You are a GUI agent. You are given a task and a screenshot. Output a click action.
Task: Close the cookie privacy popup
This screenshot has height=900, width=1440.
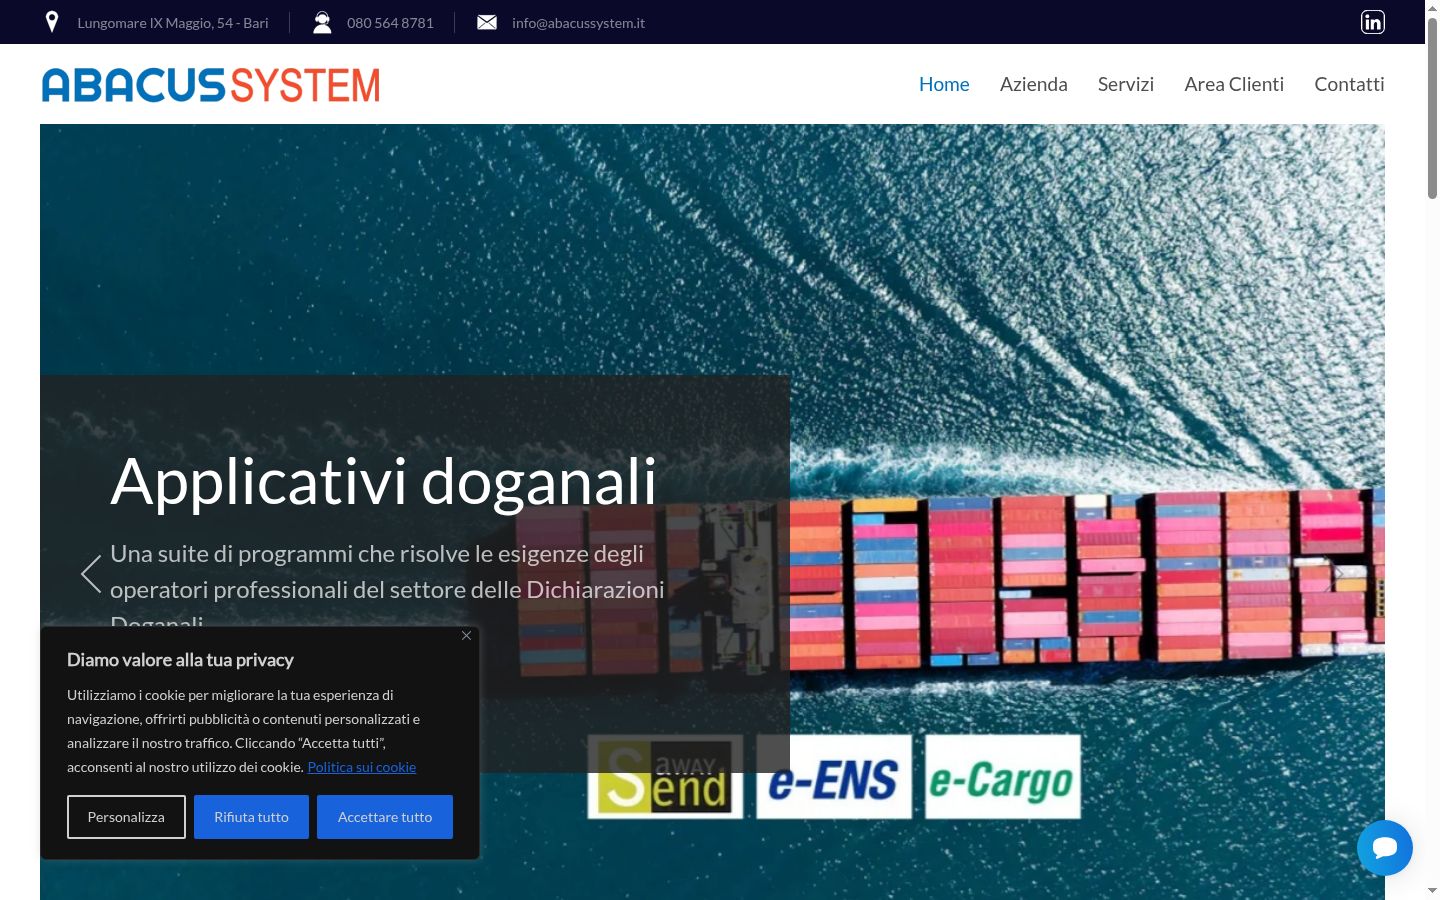coord(466,635)
